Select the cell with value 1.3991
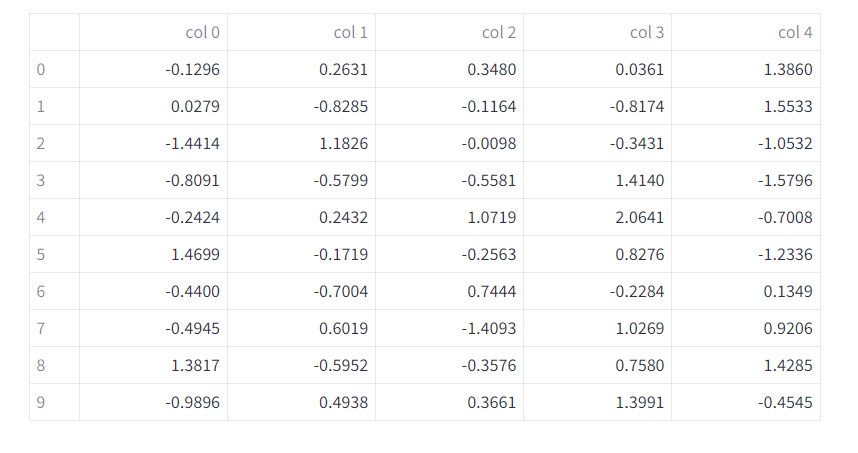 click(x=598, y=402)
